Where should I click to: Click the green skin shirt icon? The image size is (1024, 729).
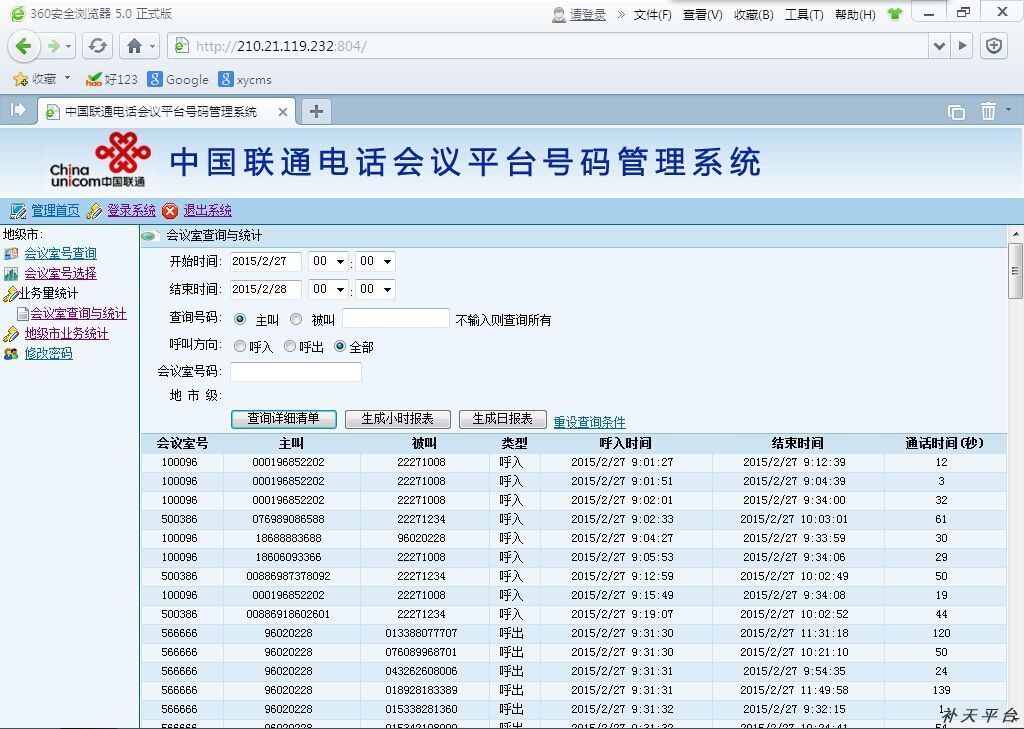pyautogui.click(x=895, y=14)
